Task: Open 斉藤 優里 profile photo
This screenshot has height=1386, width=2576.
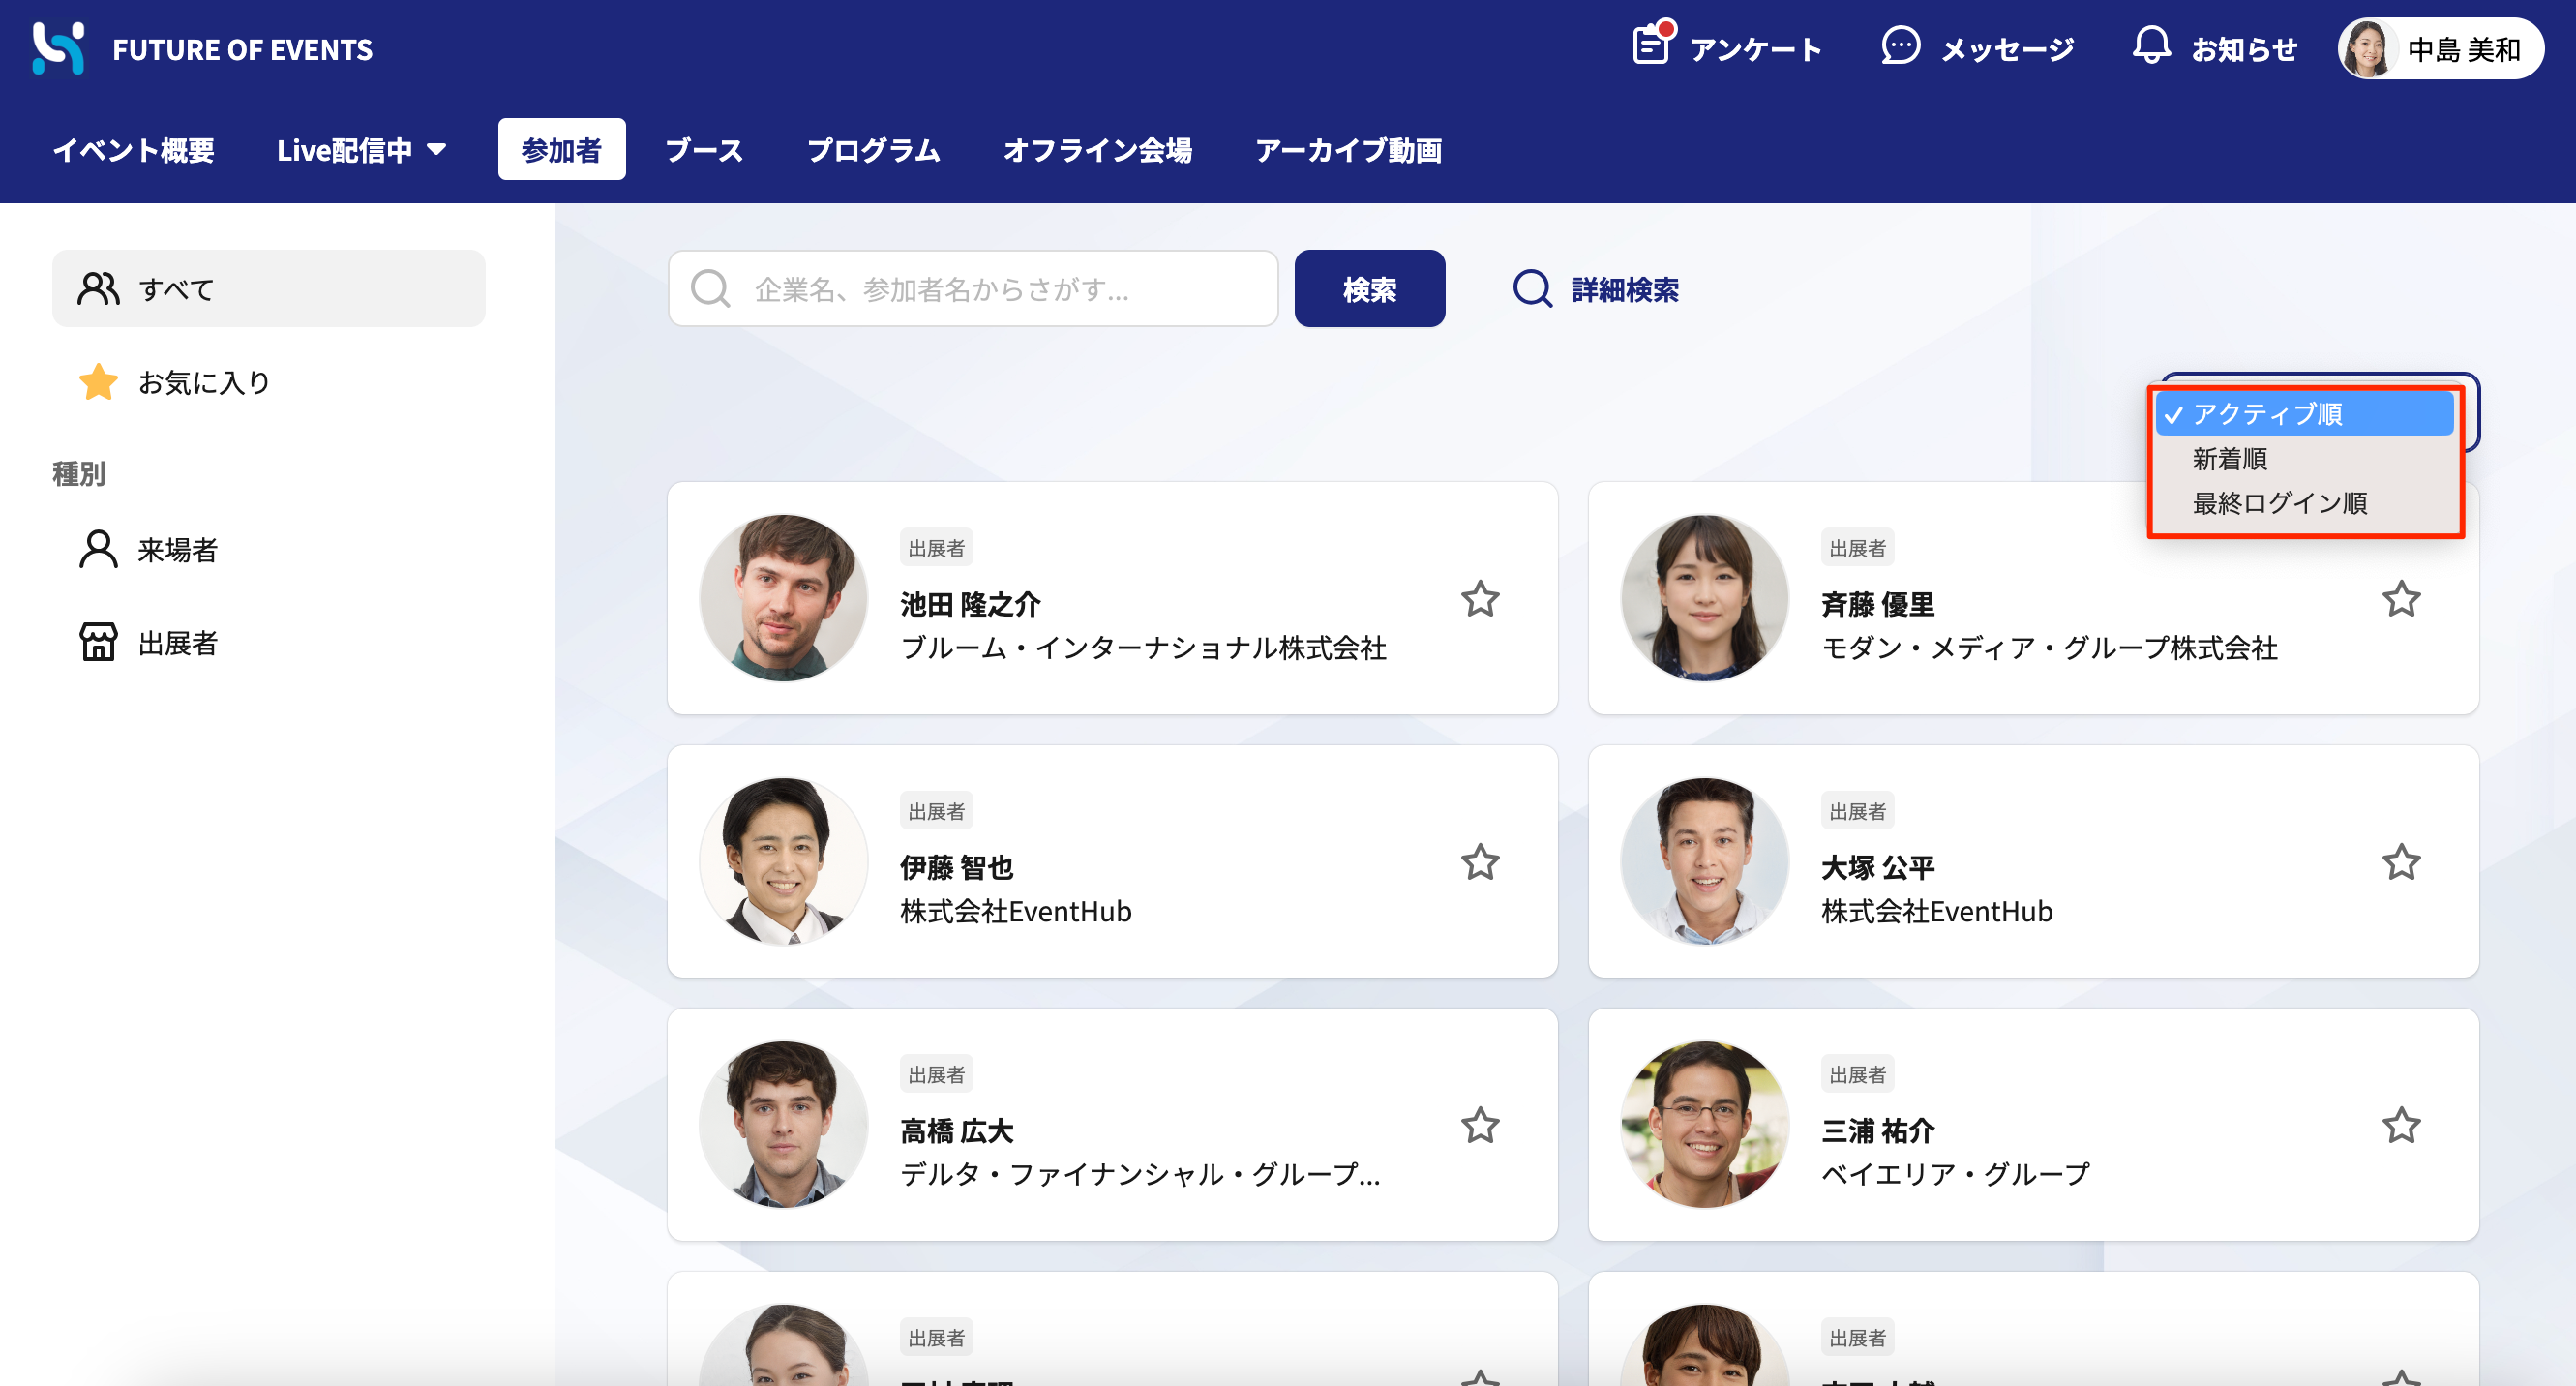Action: pos(1704,598)
